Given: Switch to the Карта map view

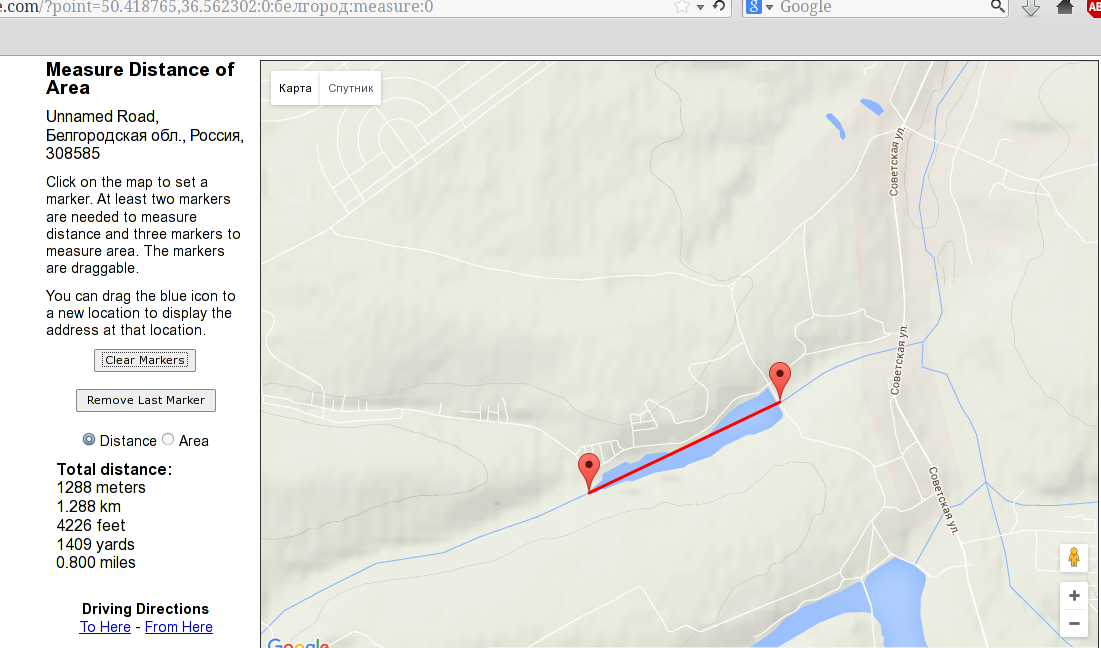Looking at the screenshot, I should pos(295,88).
